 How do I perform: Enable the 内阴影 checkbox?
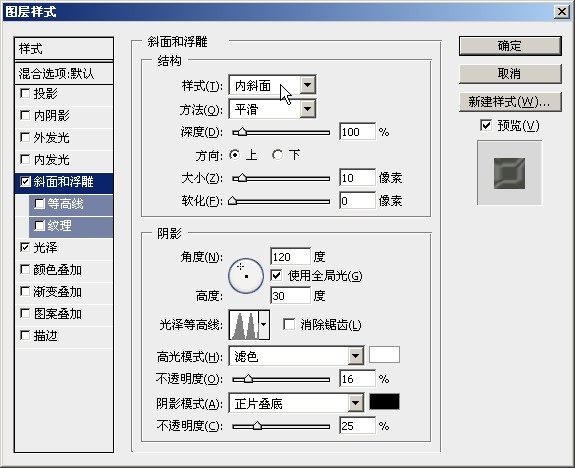click(x=25, y=115)
